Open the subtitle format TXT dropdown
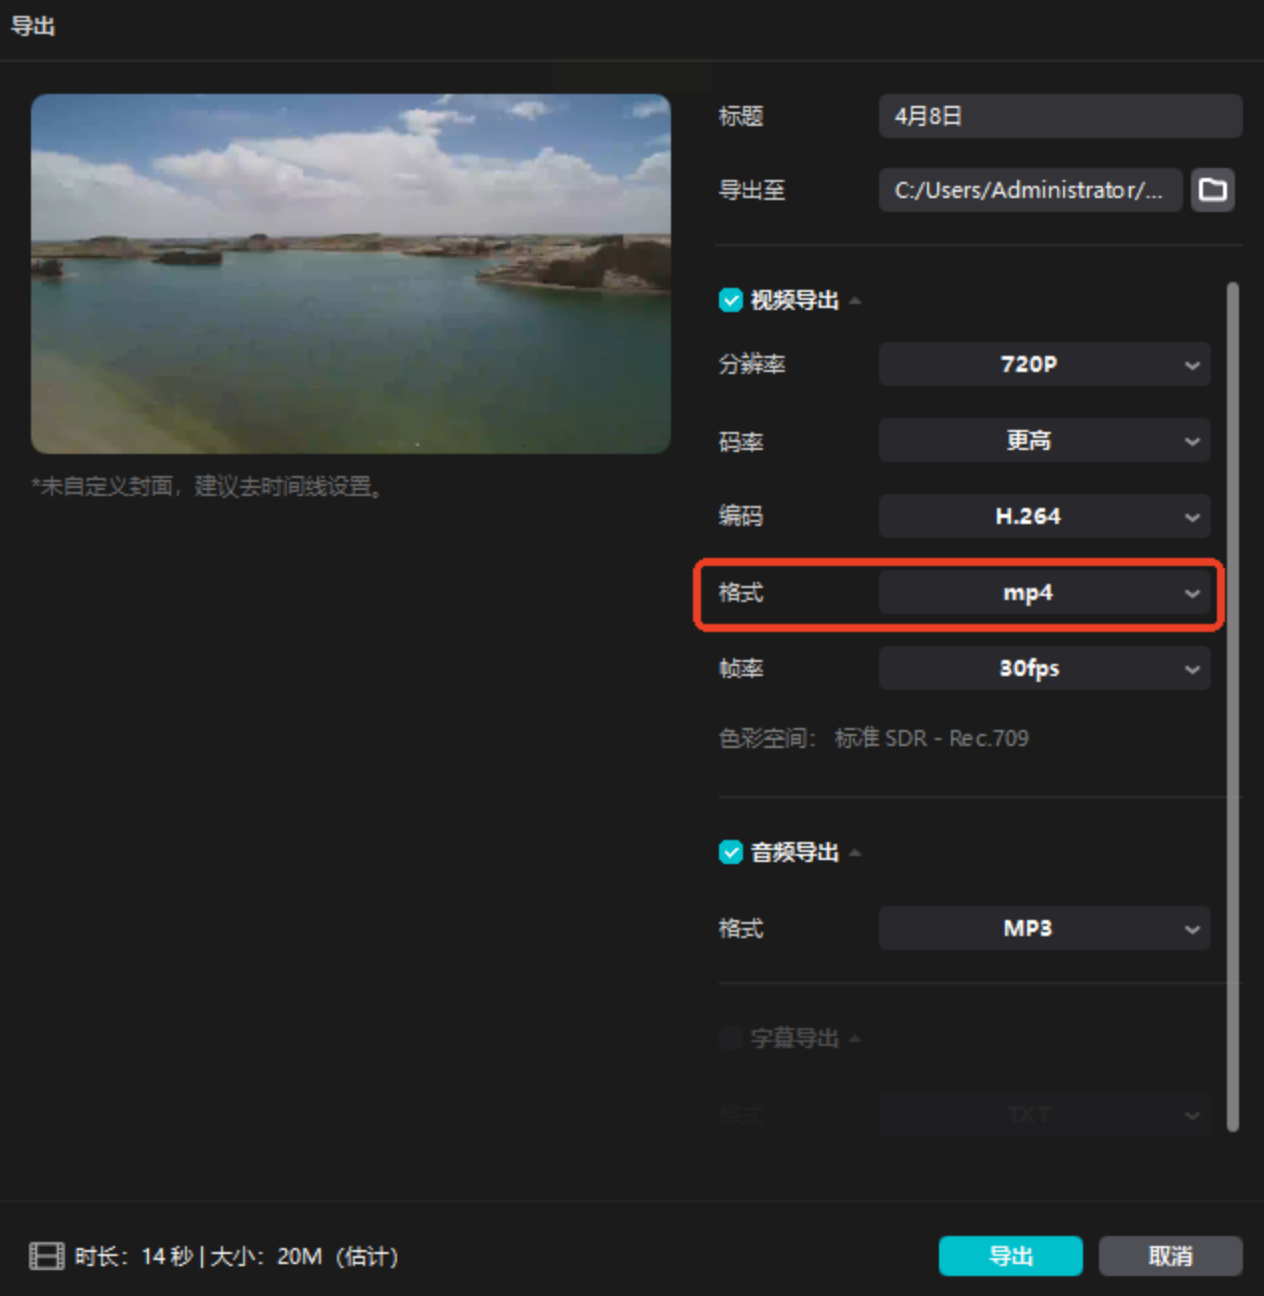The image size is (1264, 1296). 1044,1114
